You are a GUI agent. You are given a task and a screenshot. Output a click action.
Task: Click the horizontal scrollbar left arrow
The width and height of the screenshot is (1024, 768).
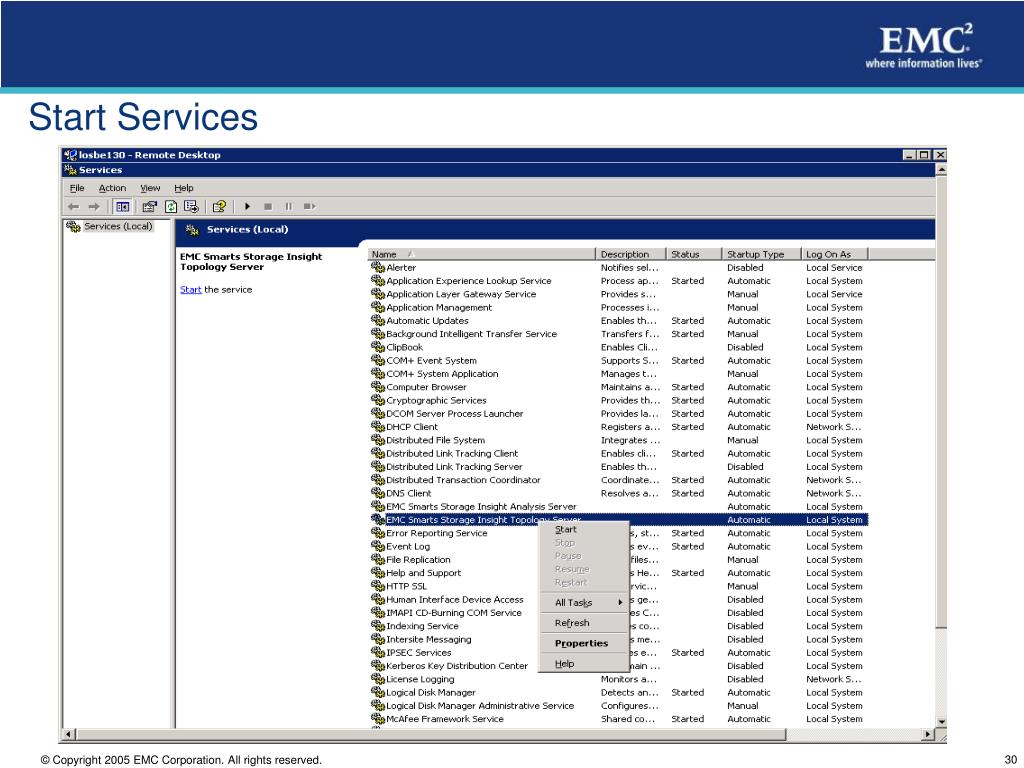(x=69, y=734)
